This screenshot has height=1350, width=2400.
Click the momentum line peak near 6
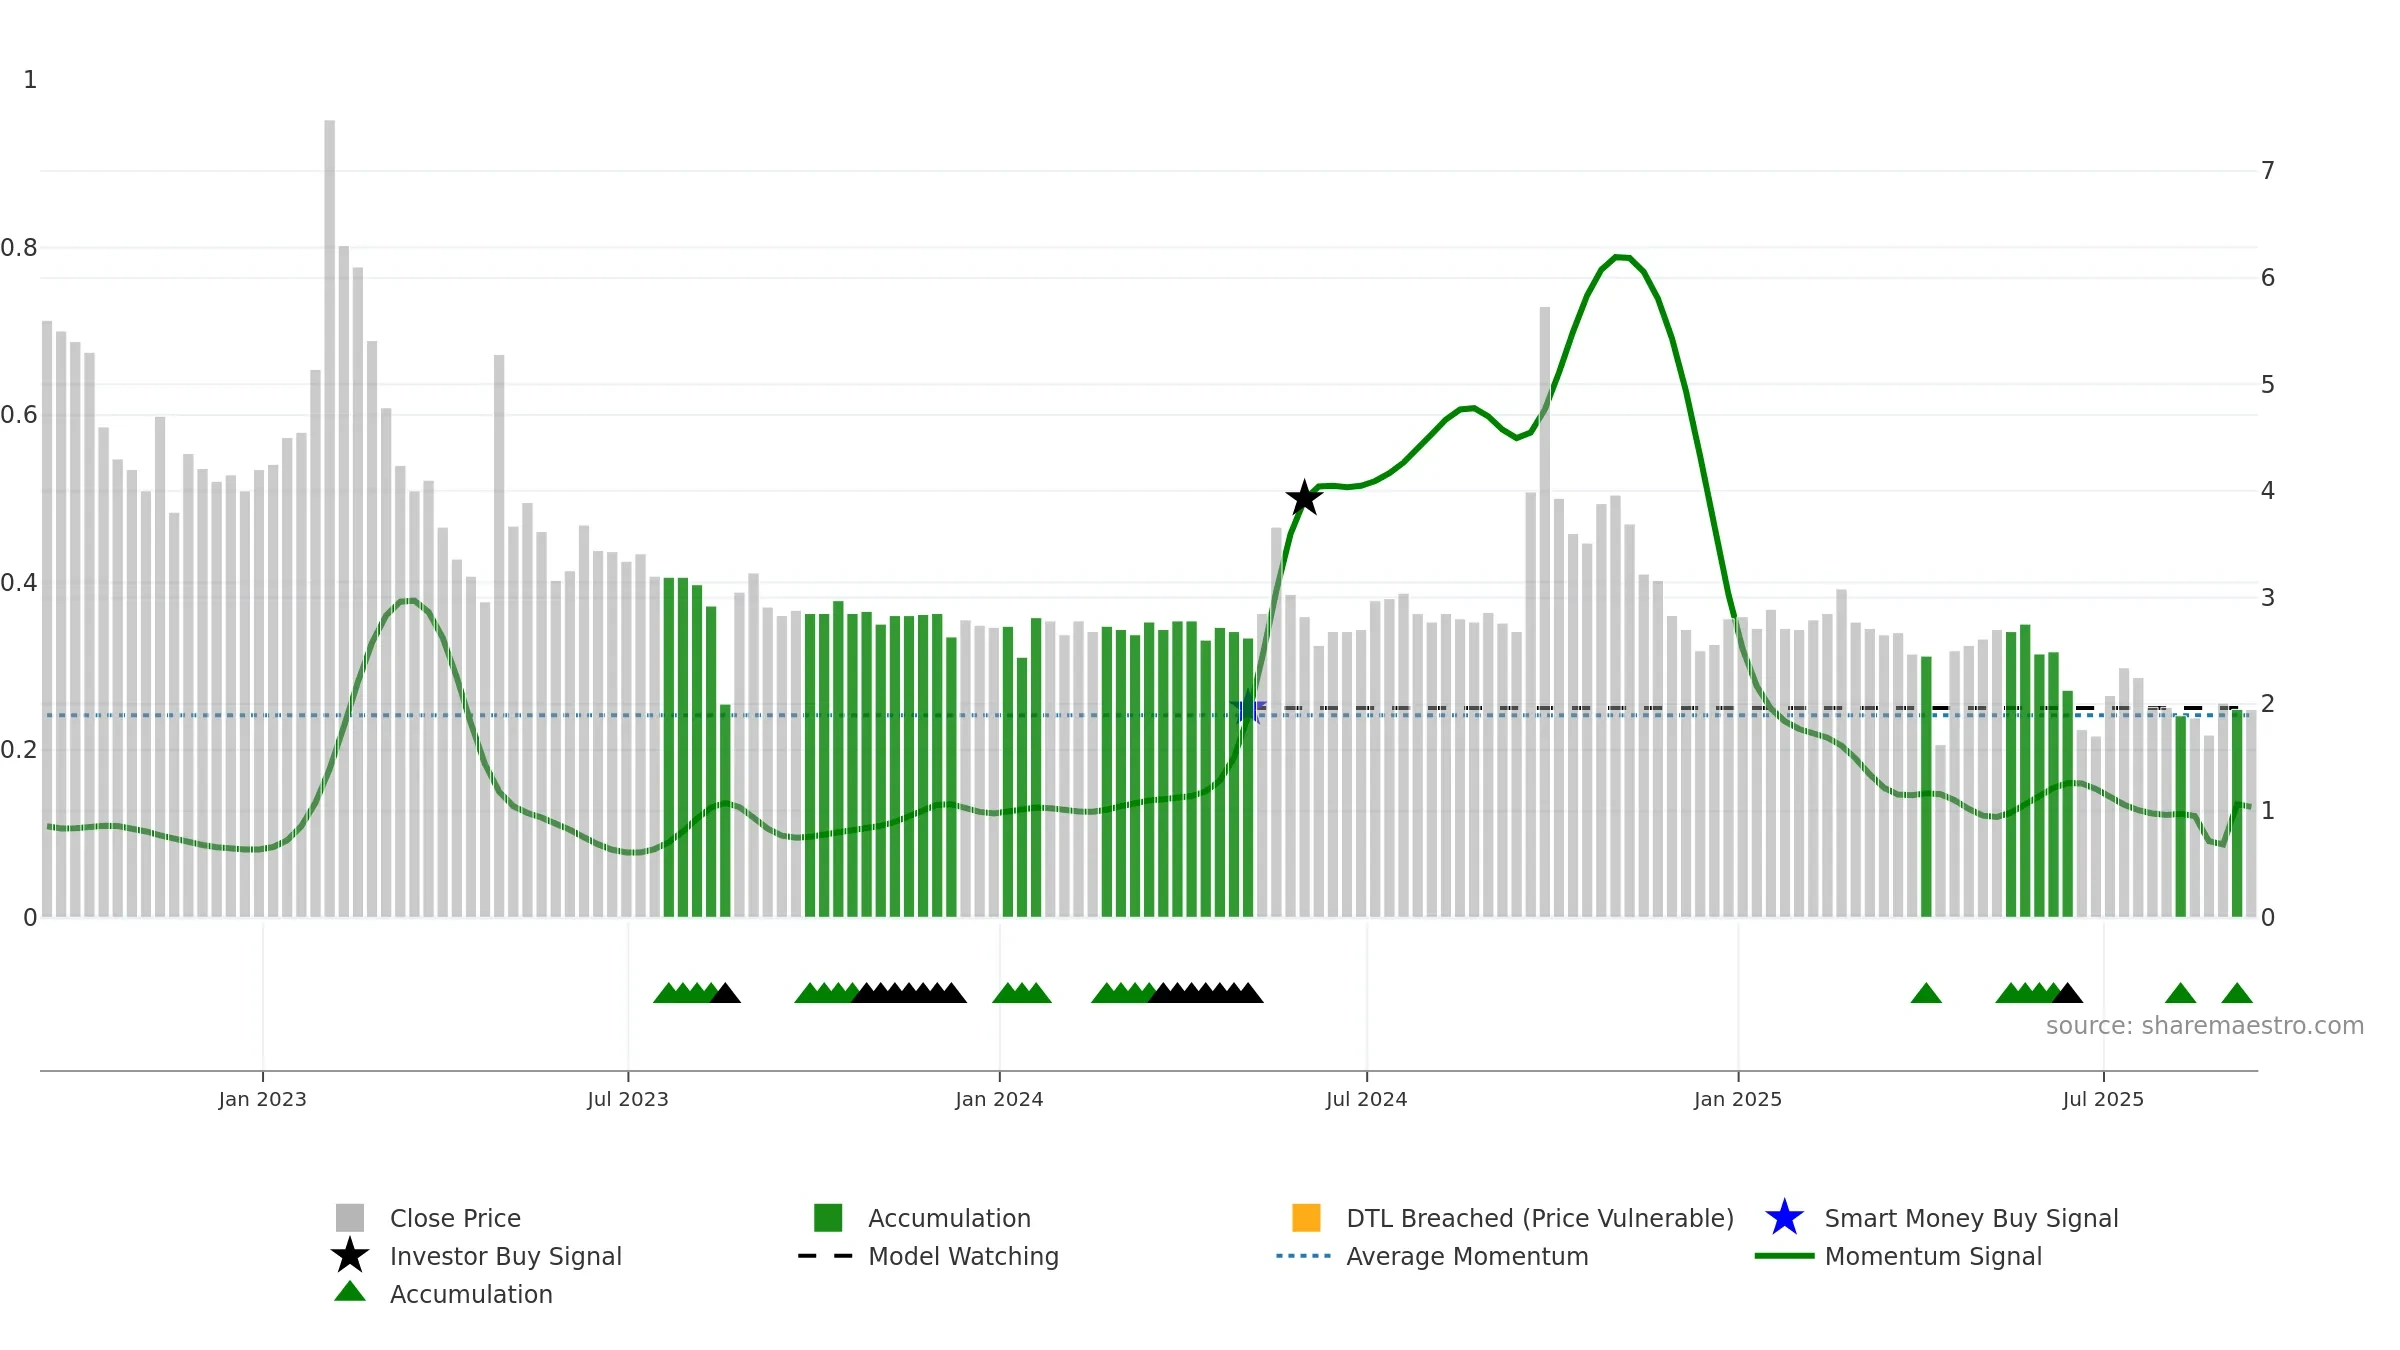(x=1622, y=257)
